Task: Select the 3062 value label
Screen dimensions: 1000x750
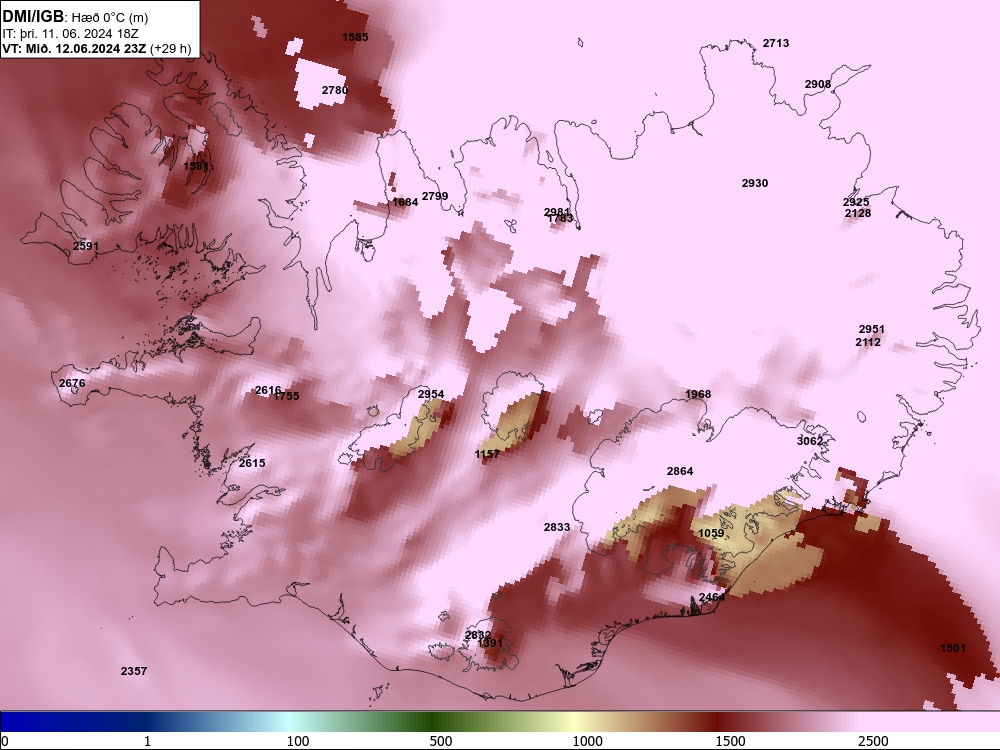Action: [810, 441]
